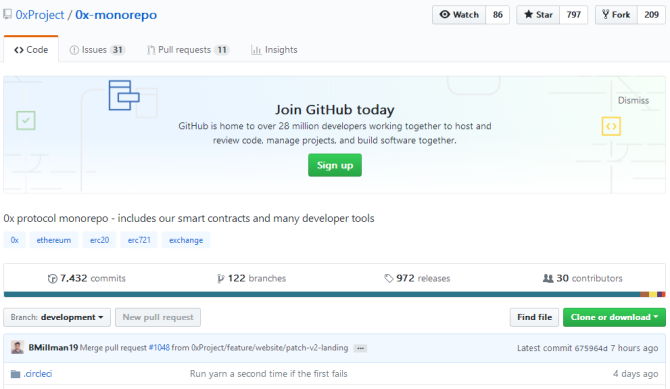This screenshot has height=389, width=670.
Task: Select the exchange topic tag
Action: pyautogui.click(x=186, y=240)
